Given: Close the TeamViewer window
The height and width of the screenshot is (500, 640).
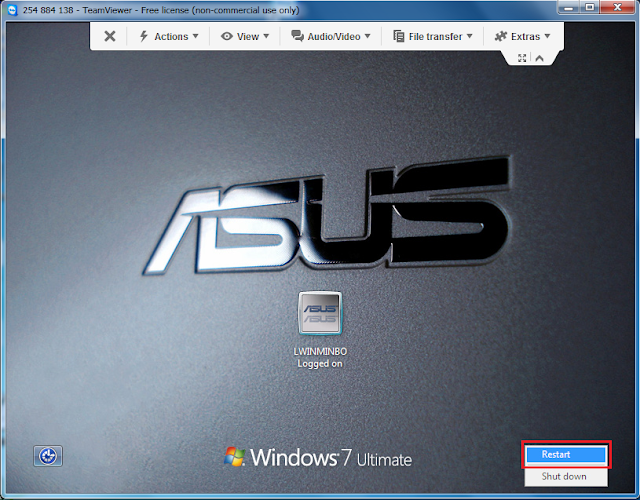Looking at the screenshot, I should pos(618,7).
